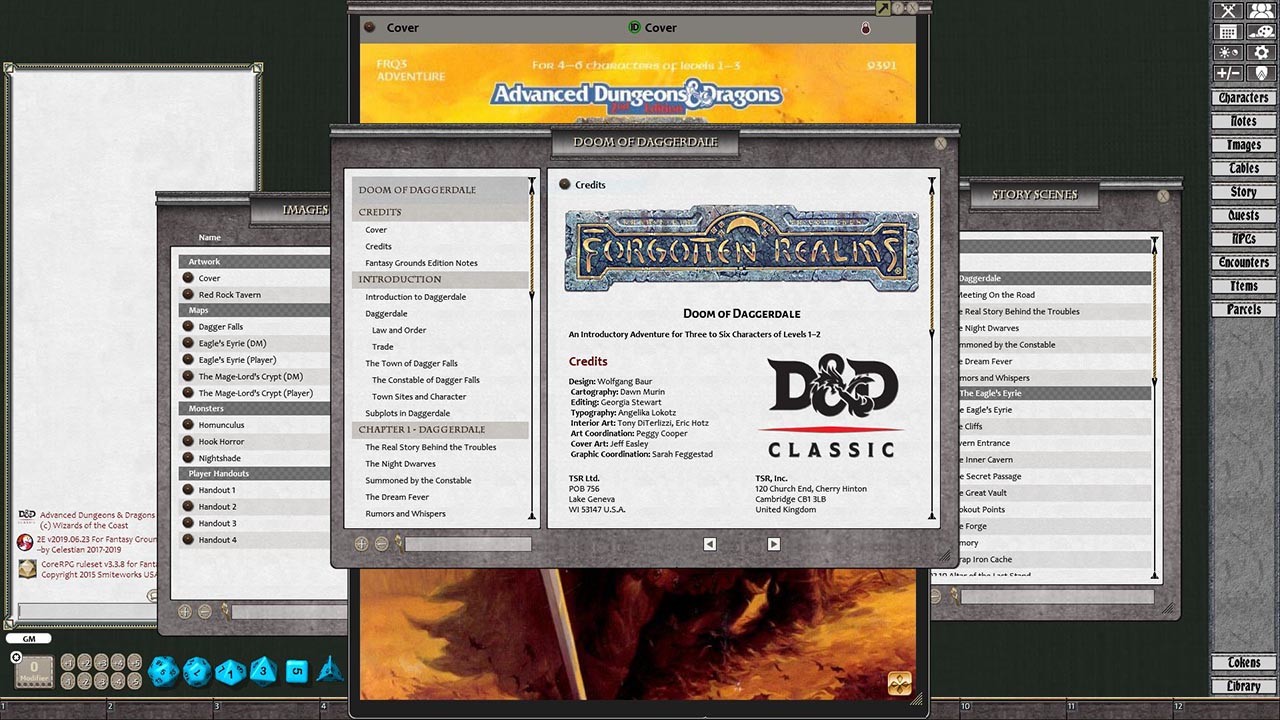Collapse the CHAPTER 1 - DAGGERDALE header
Viewport: 1280px width, 720px height.
440,430
